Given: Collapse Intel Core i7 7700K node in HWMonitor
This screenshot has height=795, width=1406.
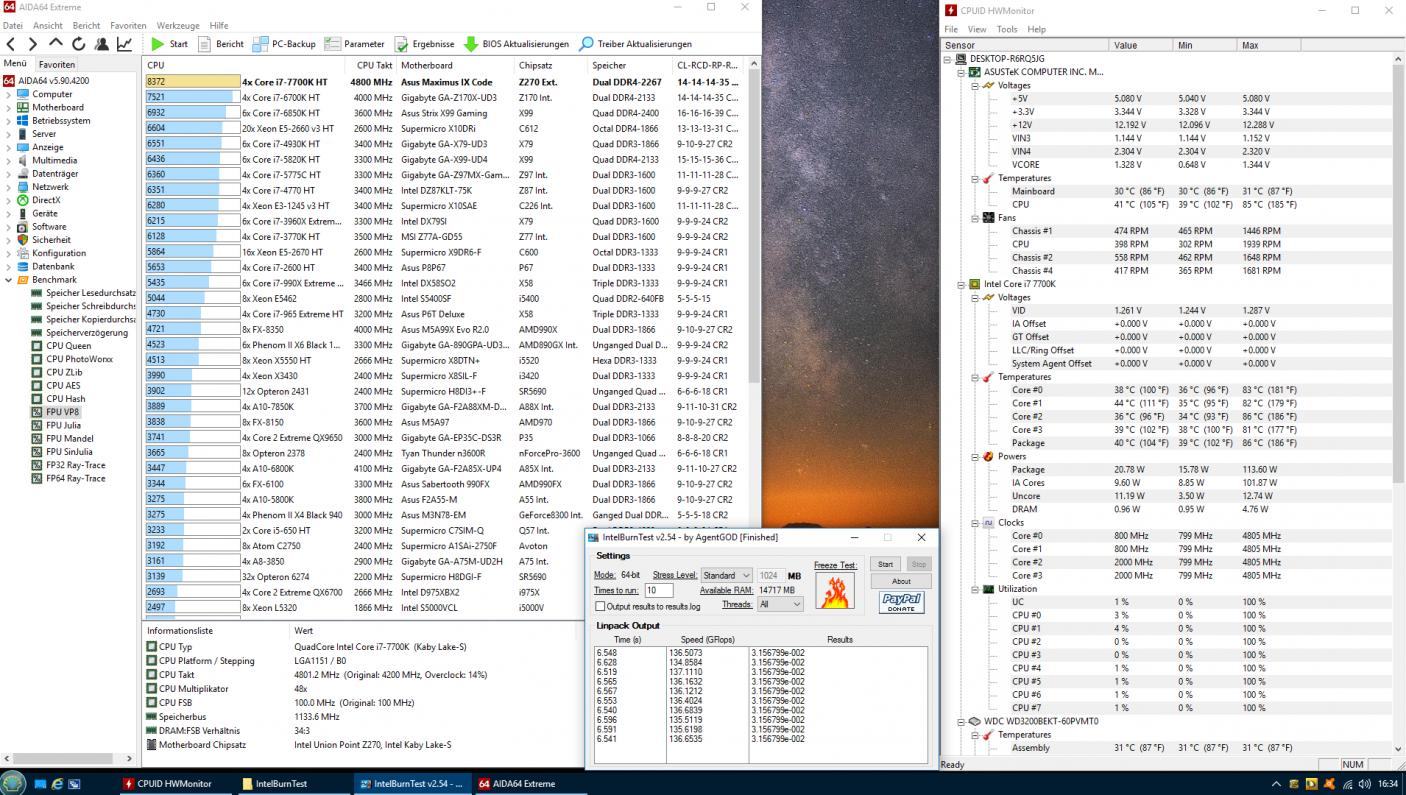Looking at the screenshot, I should point(962,284).
